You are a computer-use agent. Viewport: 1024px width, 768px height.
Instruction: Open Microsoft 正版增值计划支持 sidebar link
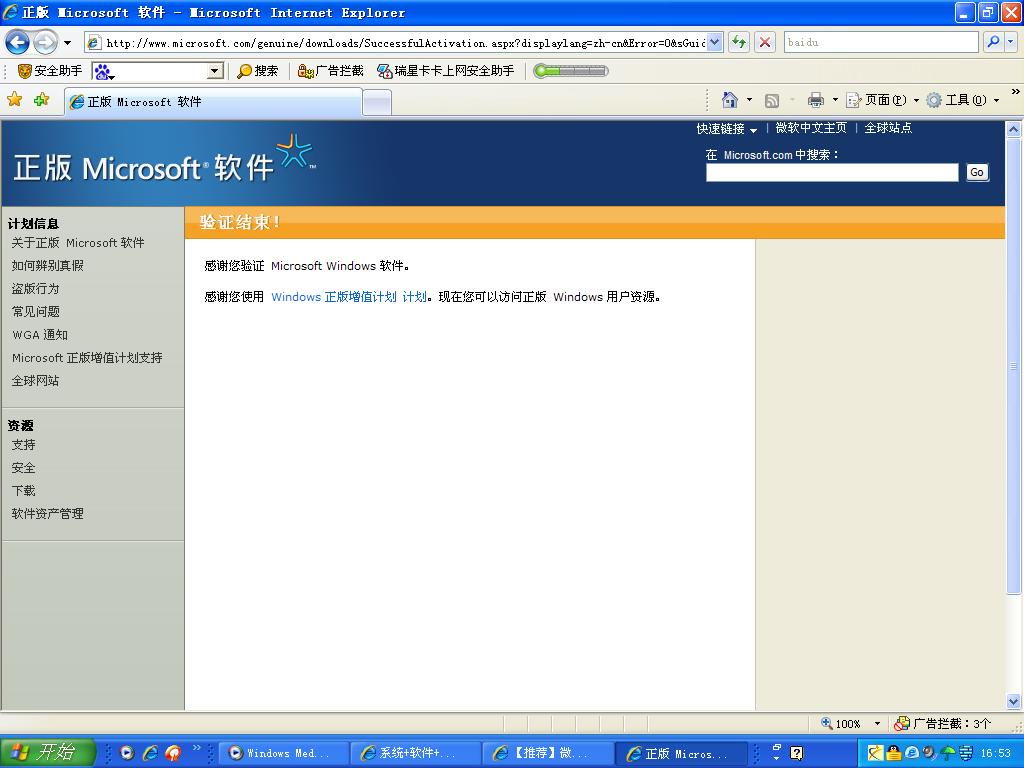click(87, 358)
